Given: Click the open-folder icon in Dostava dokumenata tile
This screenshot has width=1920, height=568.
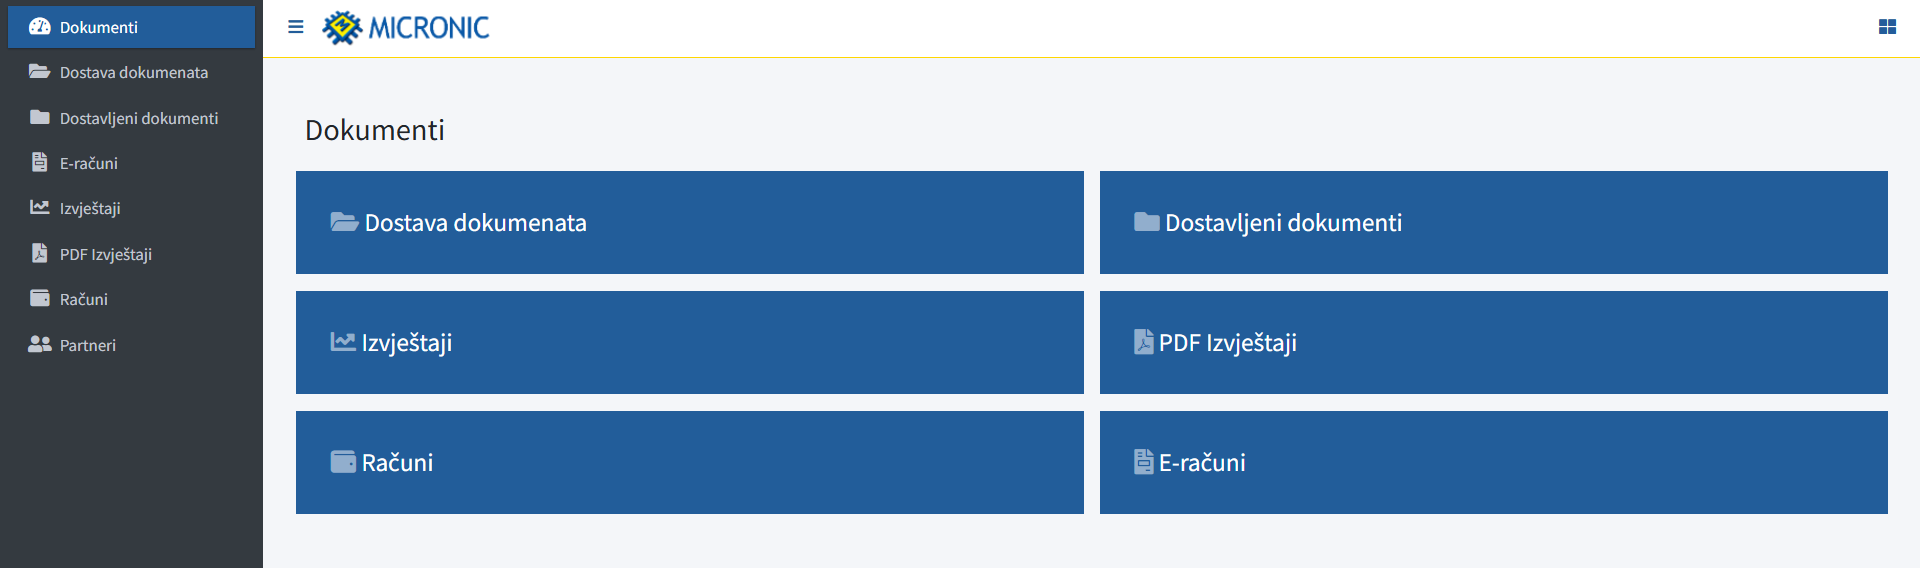Looking at the screenshot, I should 344,222.
